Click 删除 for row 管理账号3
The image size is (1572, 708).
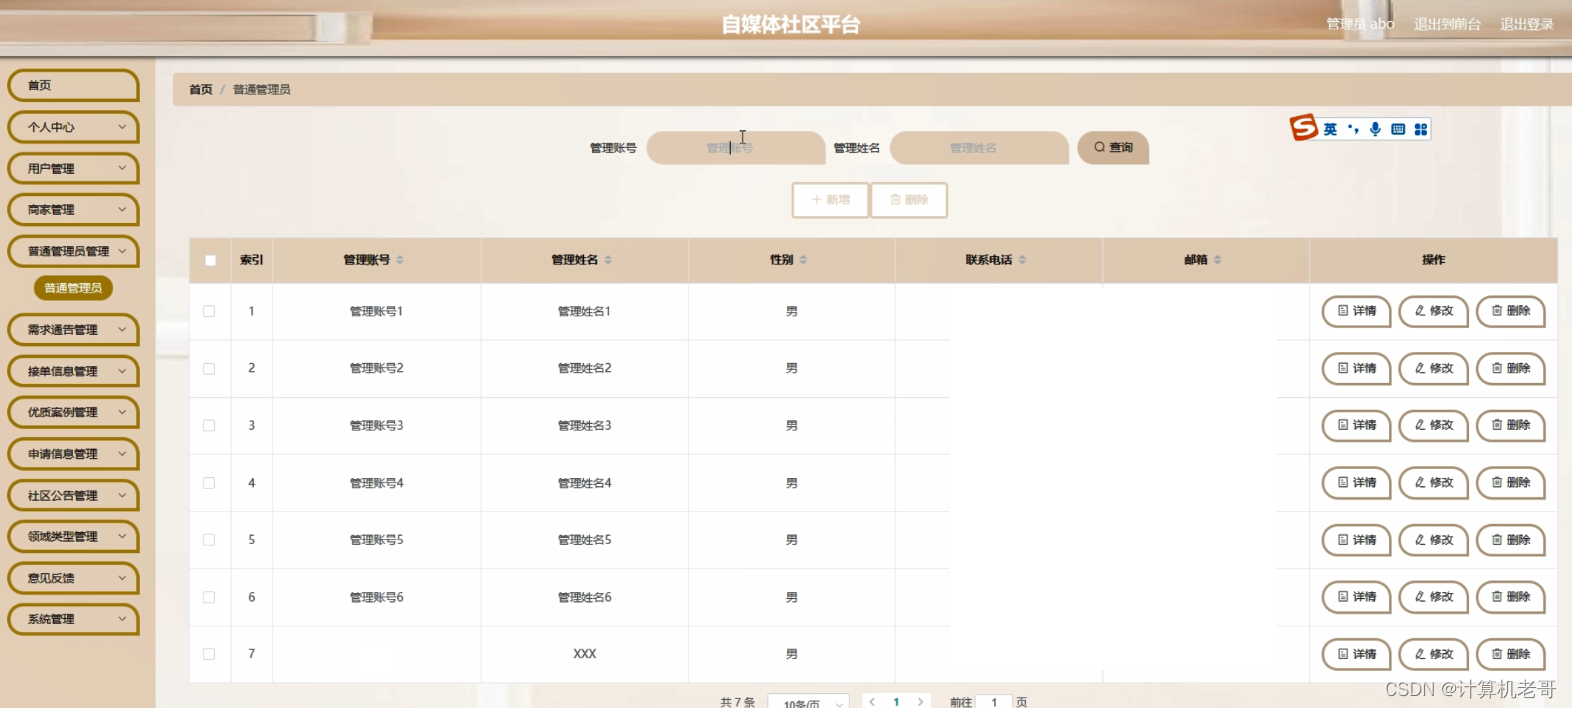click(x=1511, y=425)
